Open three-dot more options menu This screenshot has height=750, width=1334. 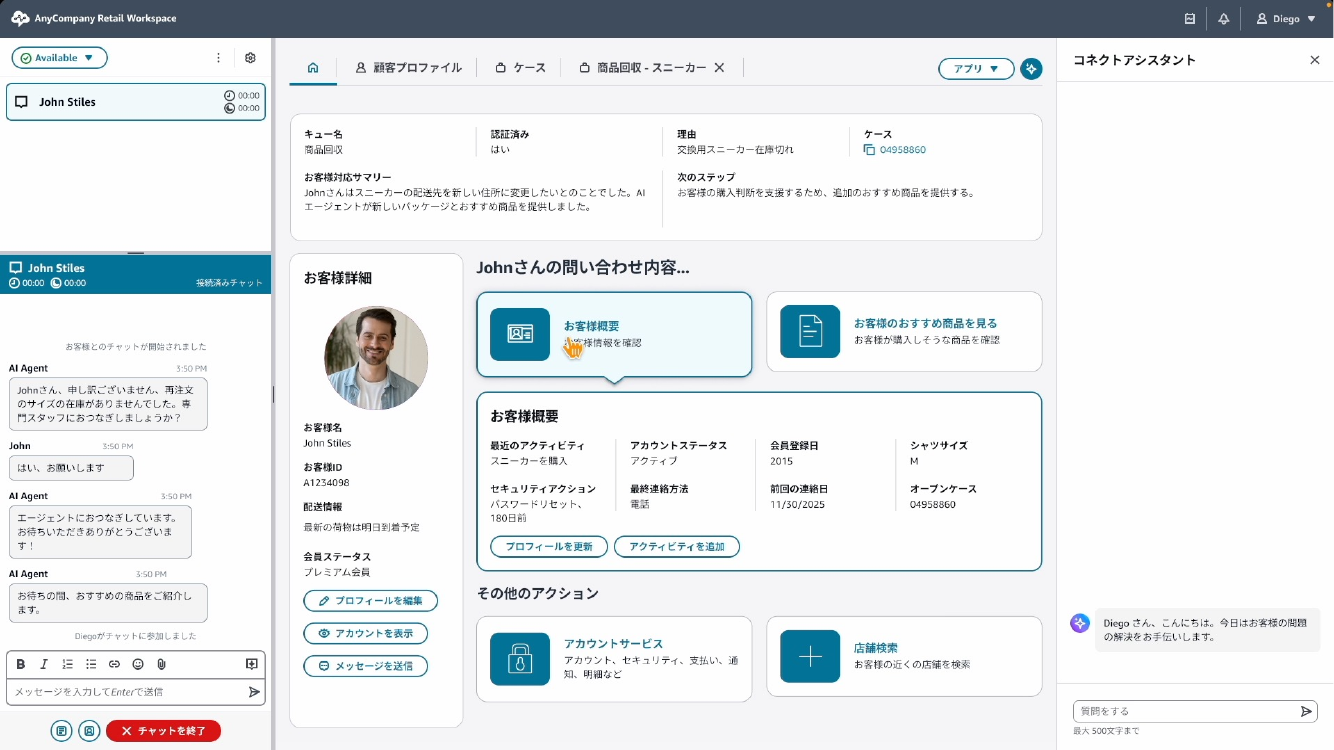coord(219,58)
